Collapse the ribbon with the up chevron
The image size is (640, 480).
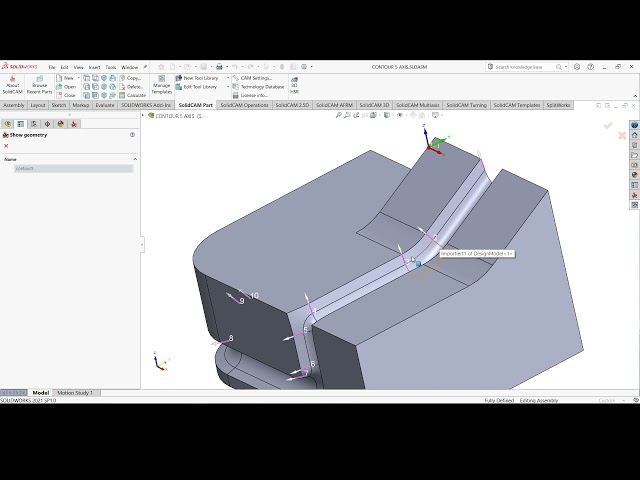tap(635, 96)
